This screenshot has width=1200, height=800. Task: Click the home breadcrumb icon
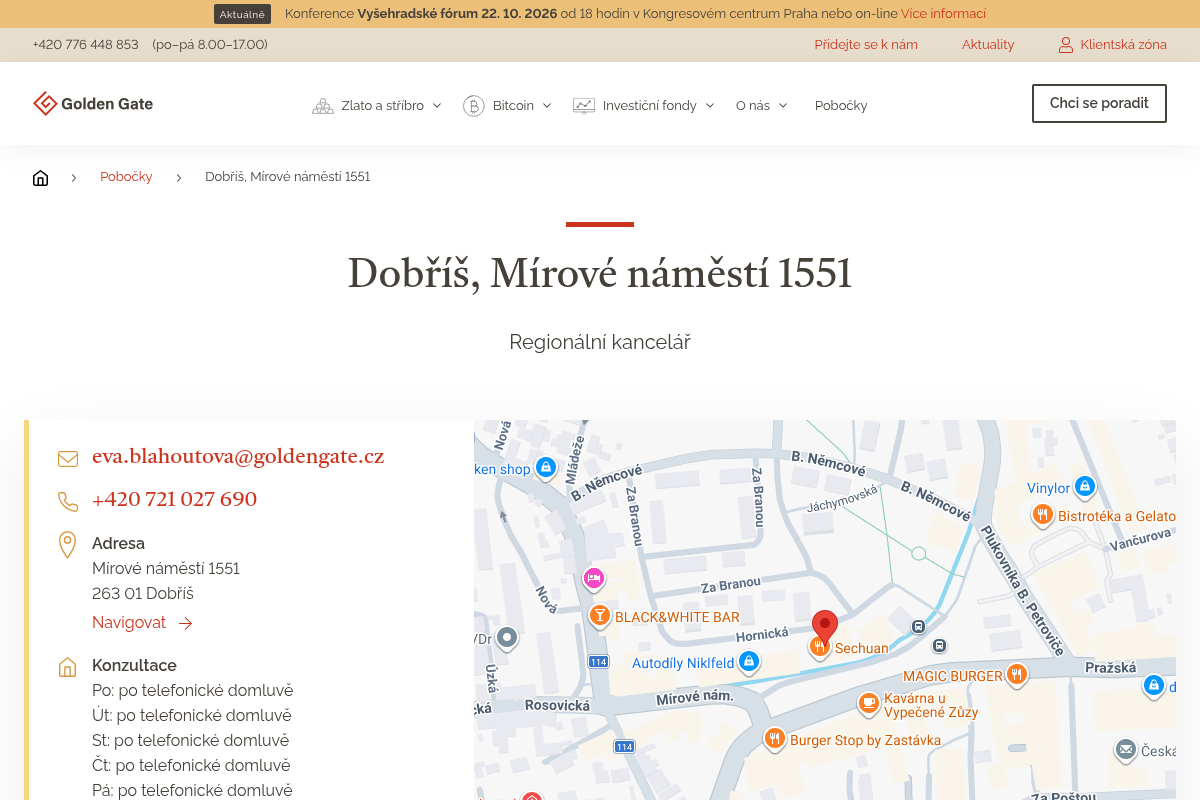point(40,178)
